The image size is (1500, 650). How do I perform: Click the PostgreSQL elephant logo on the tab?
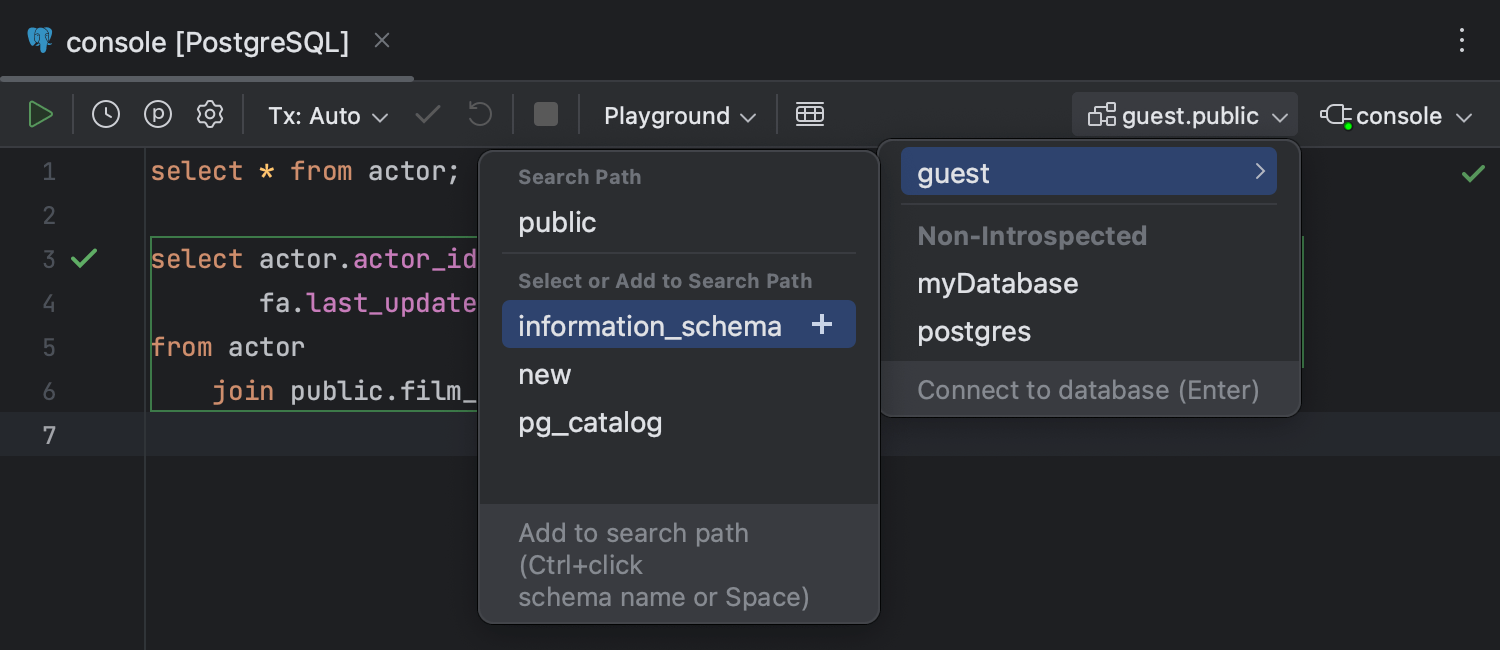tap(39, 41)
